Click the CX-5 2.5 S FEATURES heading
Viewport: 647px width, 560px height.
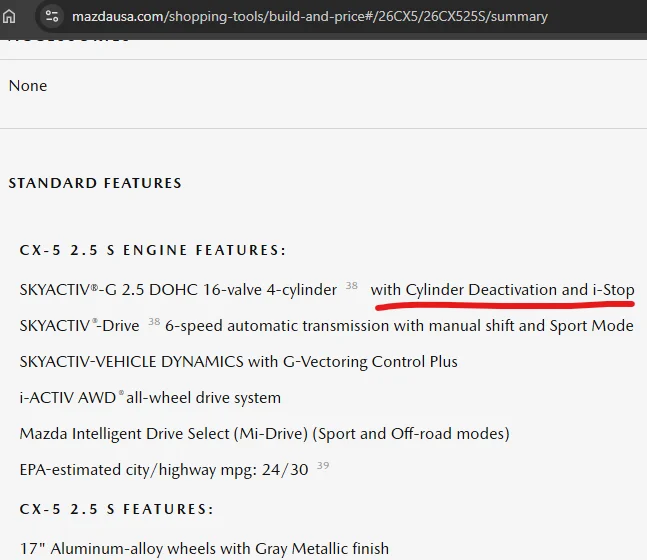coord(116,509)
